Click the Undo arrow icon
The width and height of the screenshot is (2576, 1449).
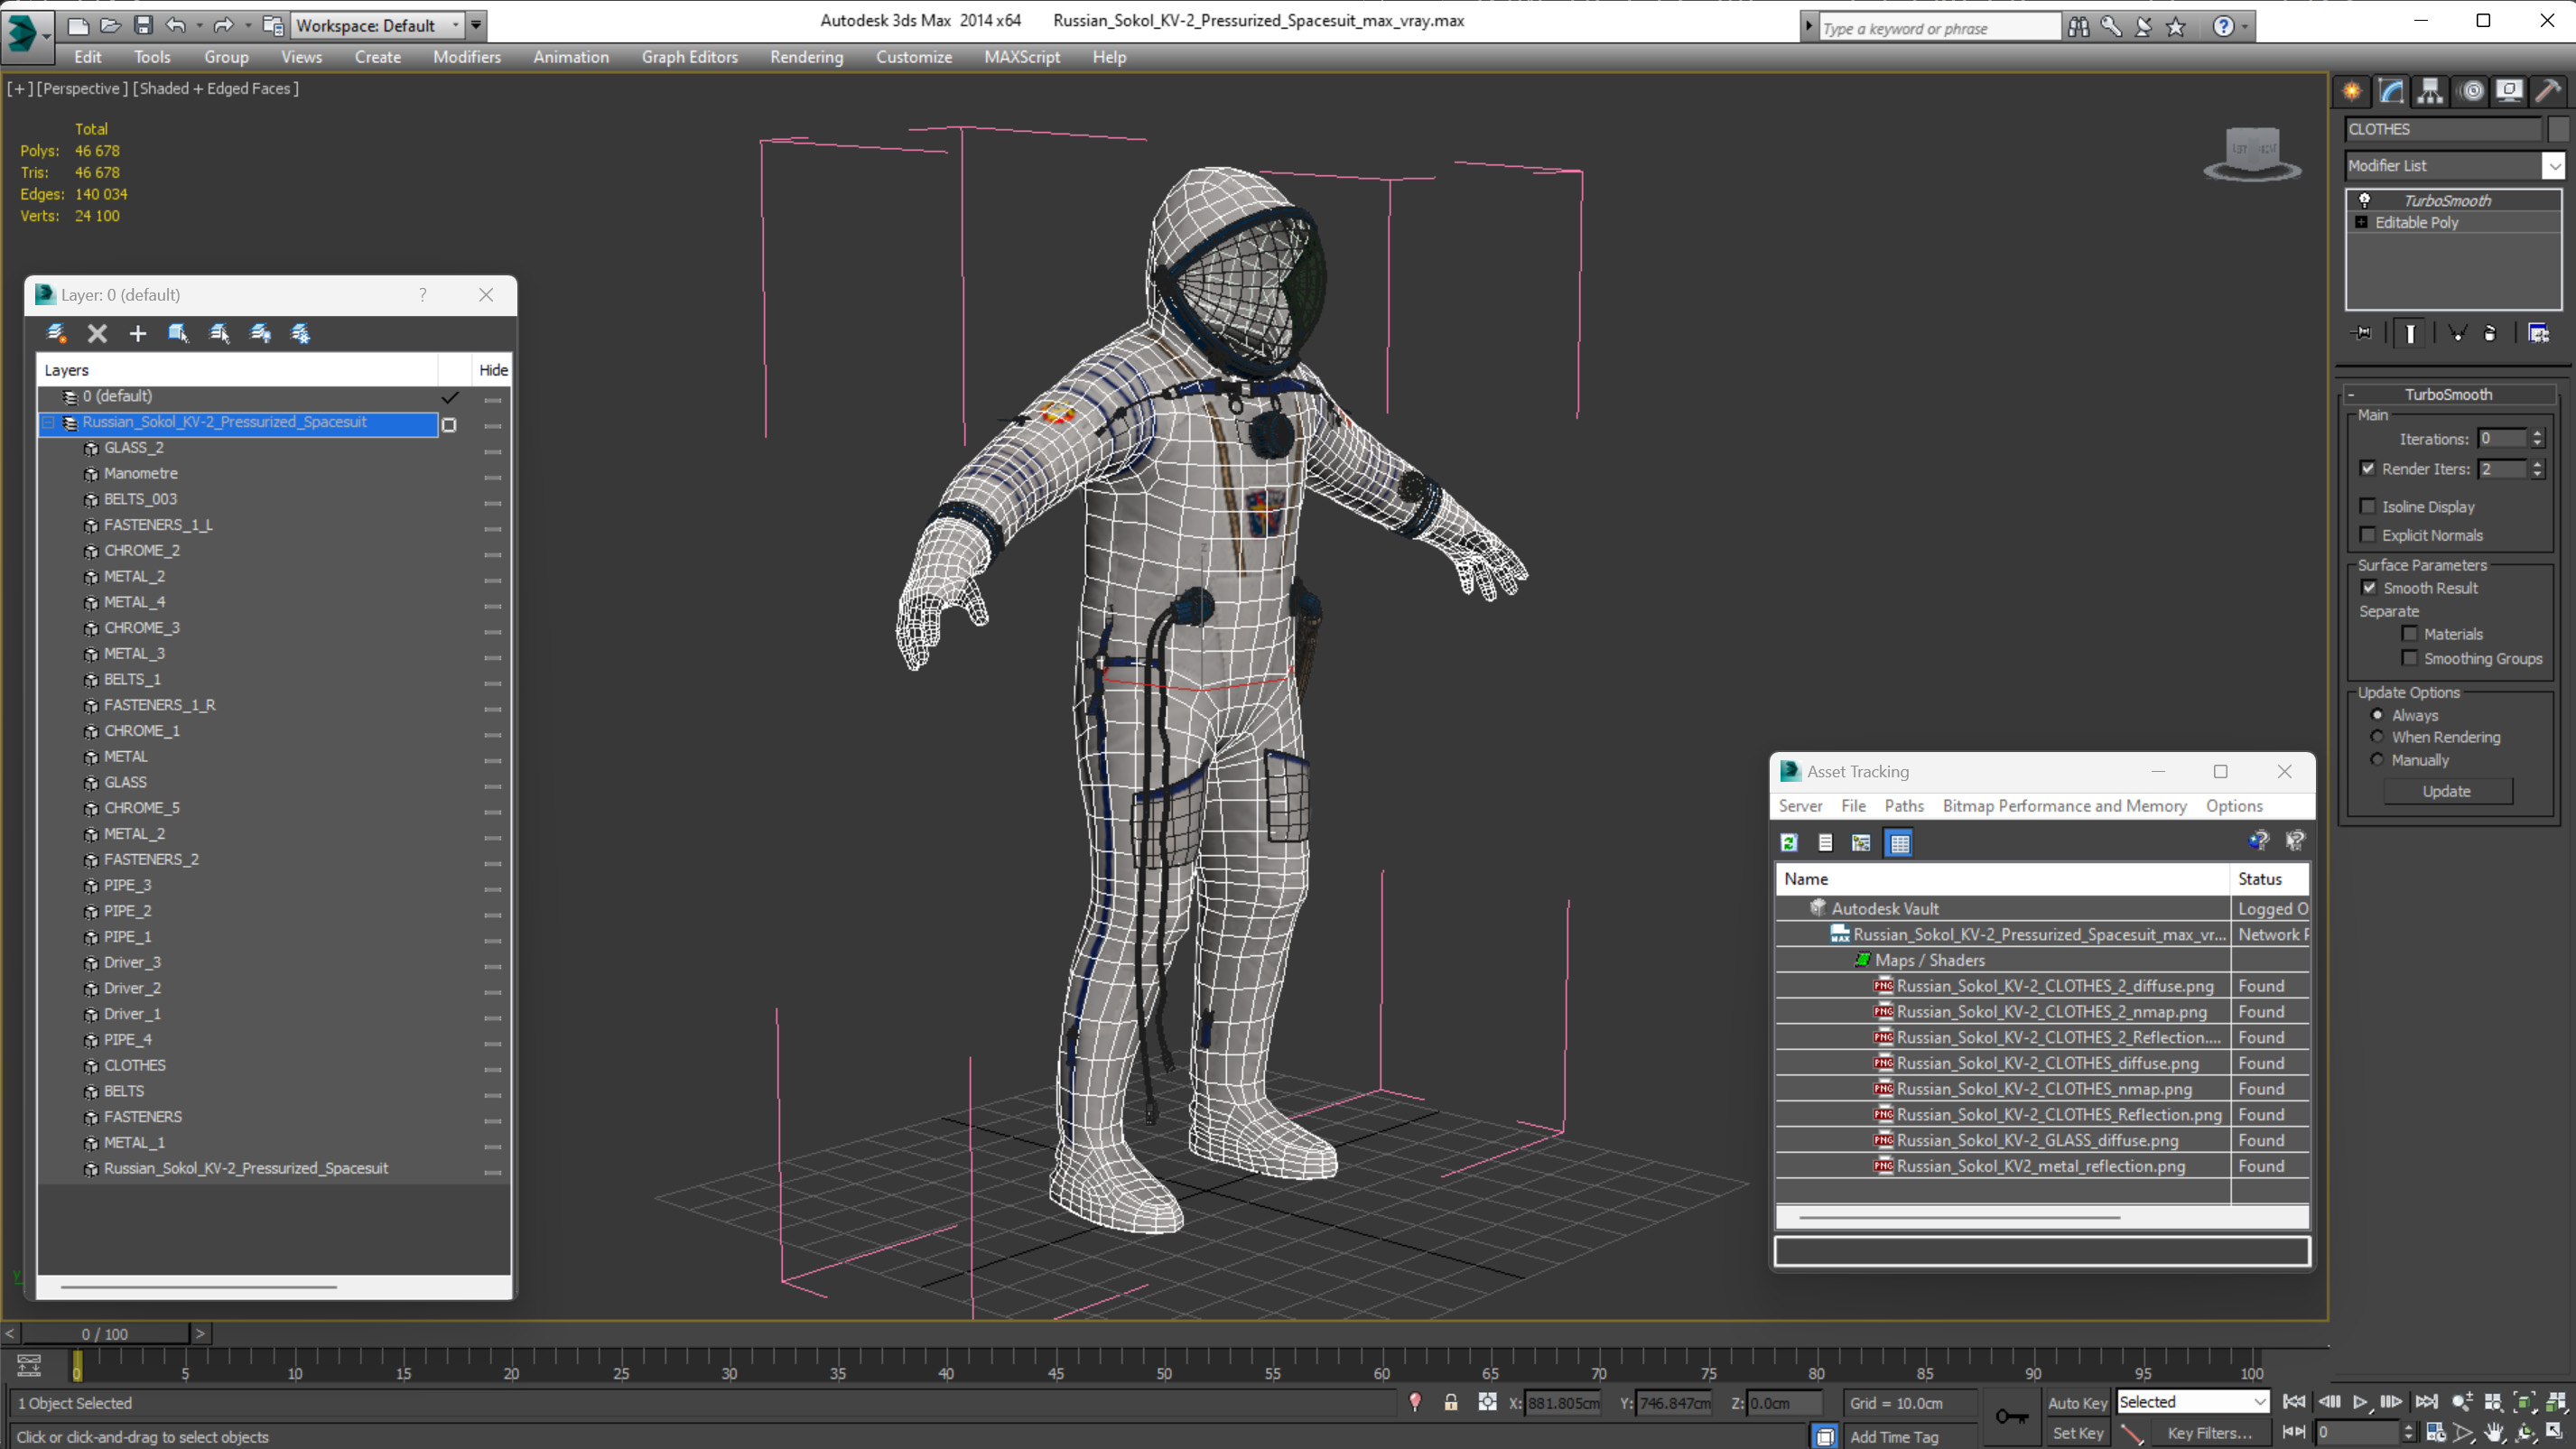point(176,25)
